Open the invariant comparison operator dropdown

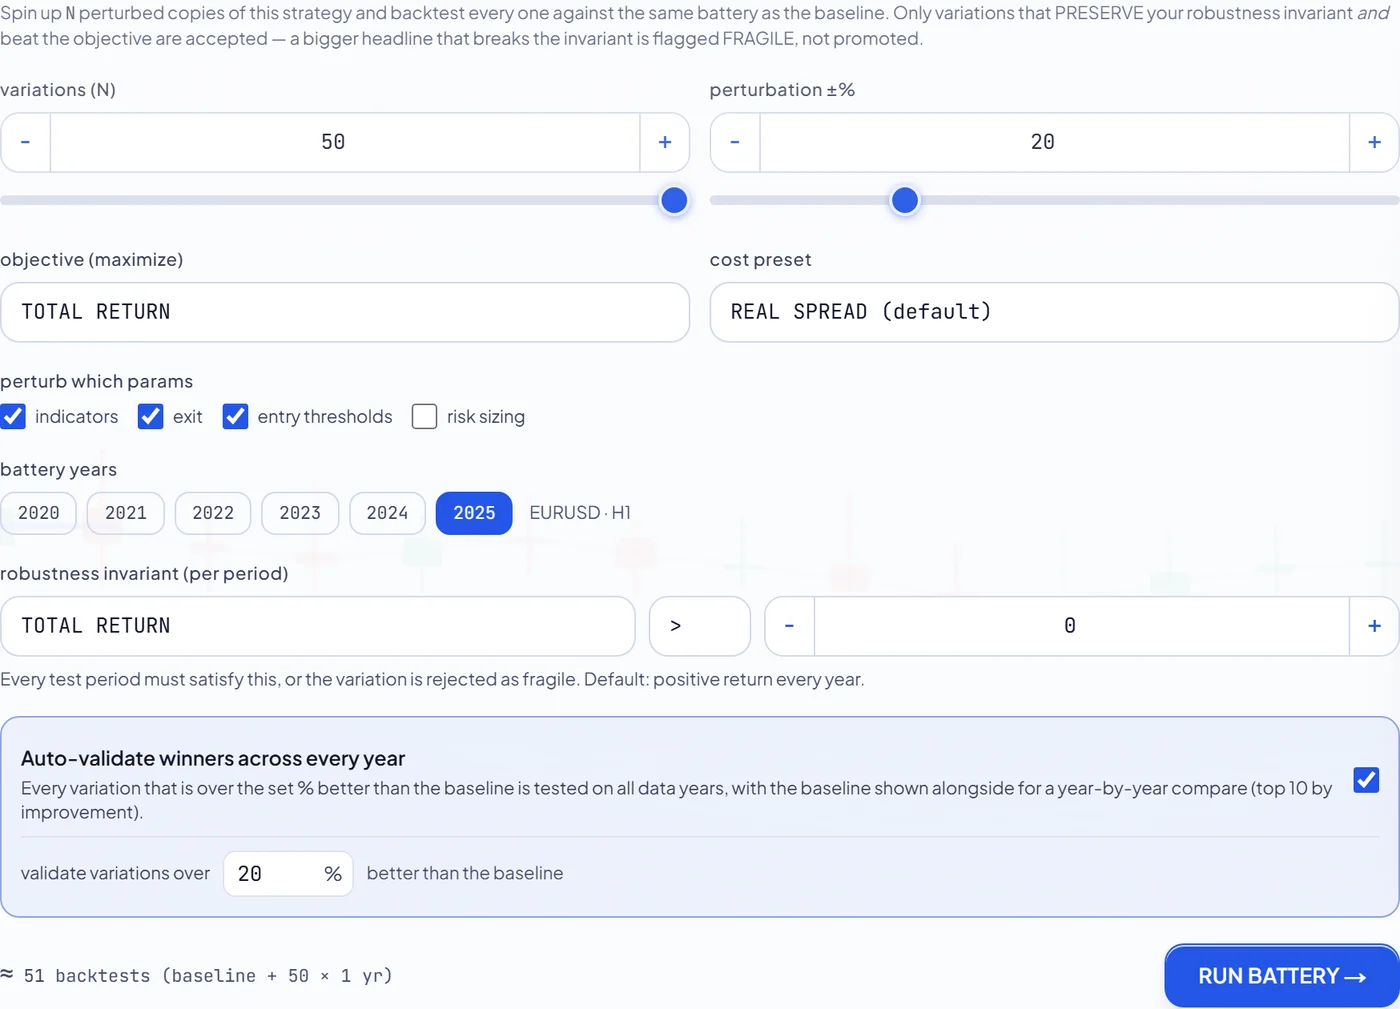(700, 626)
